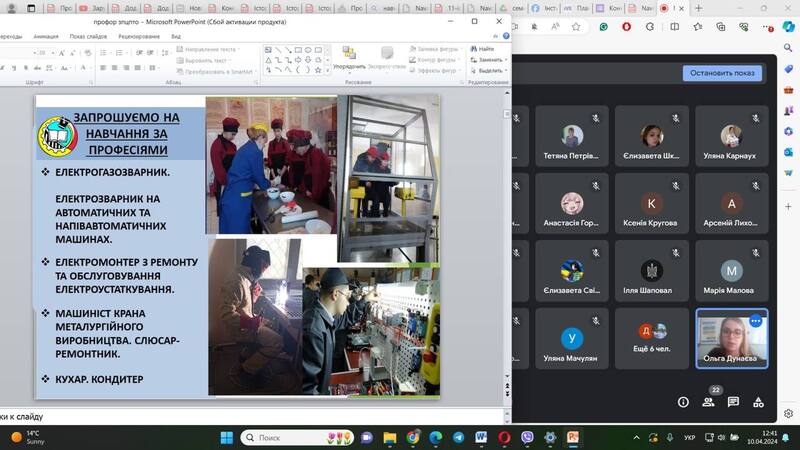The width and height of the screenshot is (800, 450).
Task: Open the meeting chat icon
Action: [x=733, y=403]
